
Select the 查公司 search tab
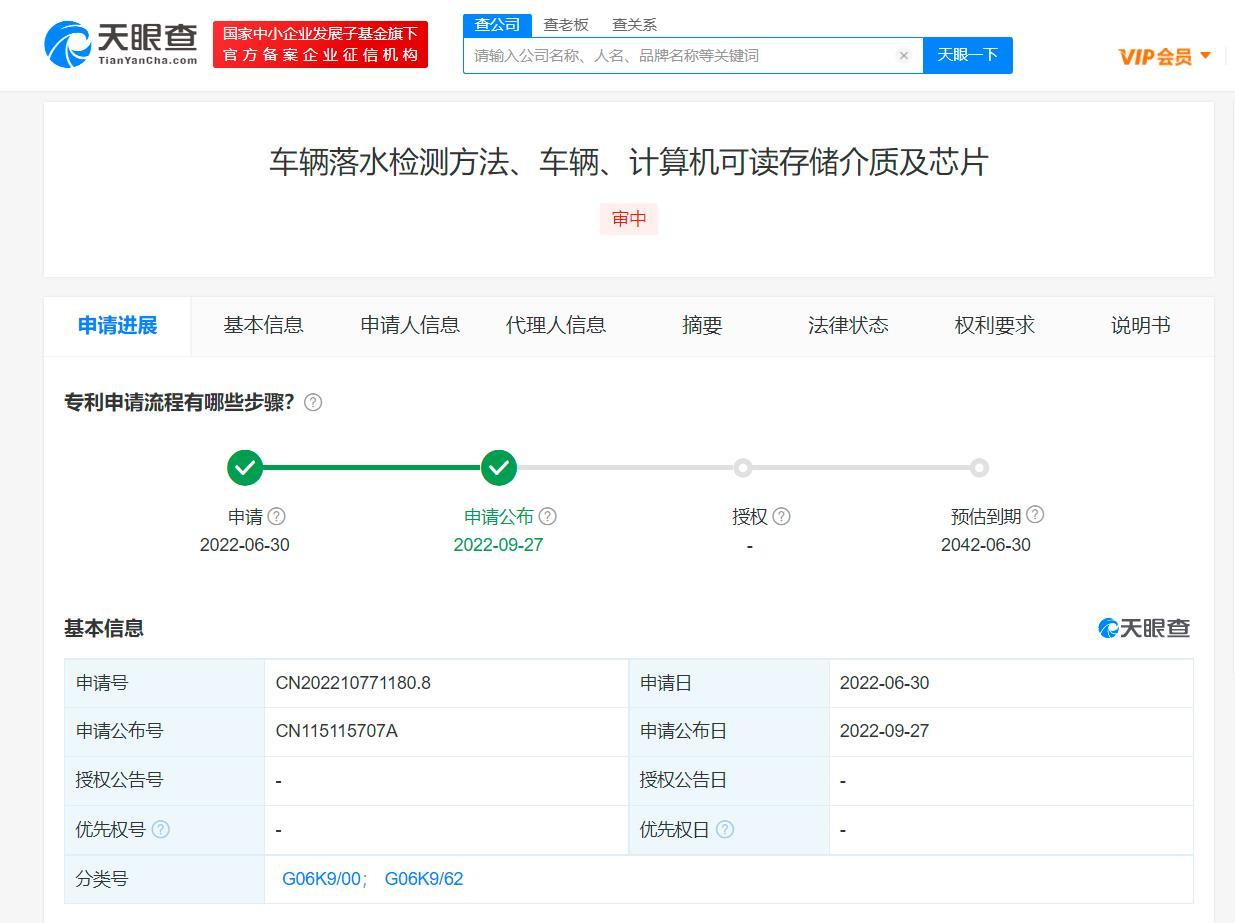(497, 24)
